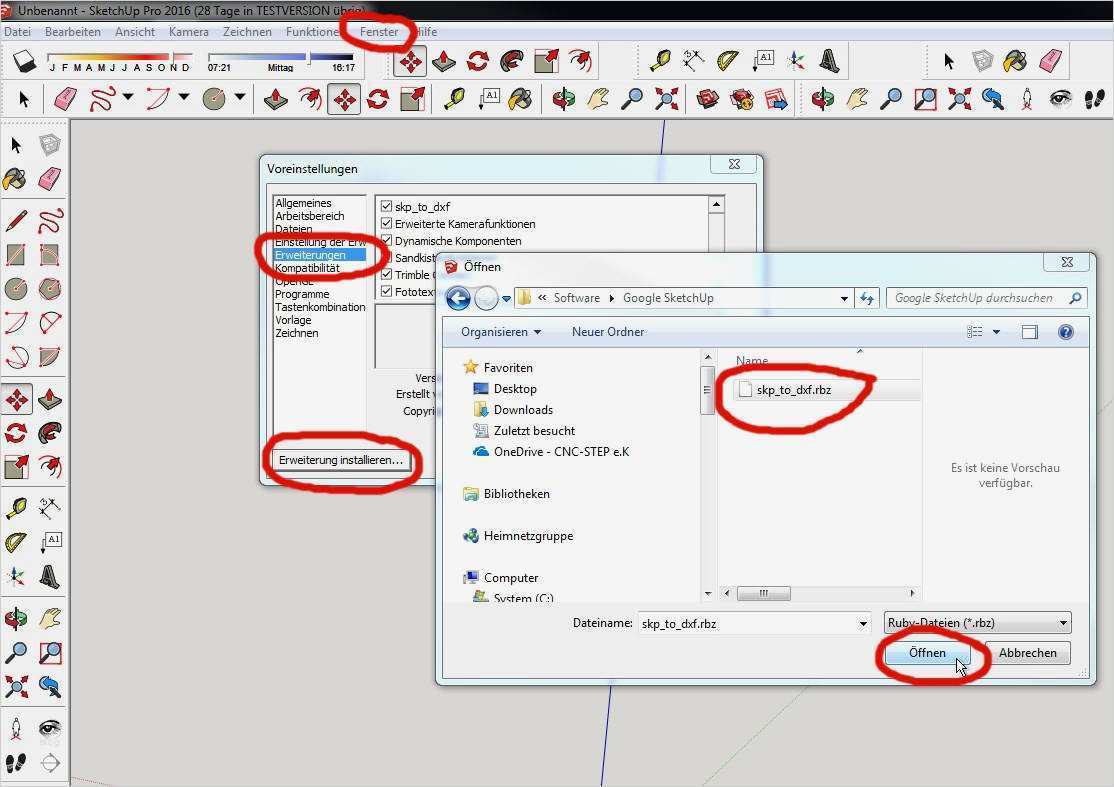Open the Kamera menu

(x=189, y=32)
